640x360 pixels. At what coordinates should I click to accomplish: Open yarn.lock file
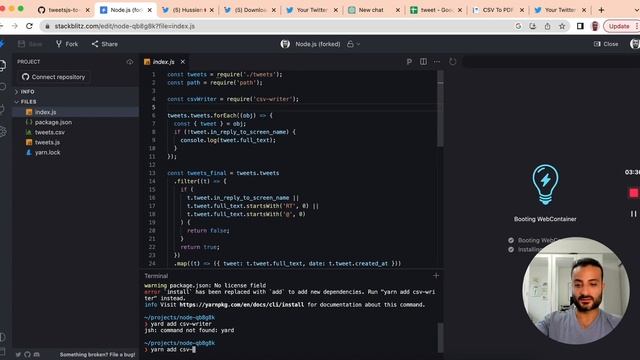tap(47, 152)
